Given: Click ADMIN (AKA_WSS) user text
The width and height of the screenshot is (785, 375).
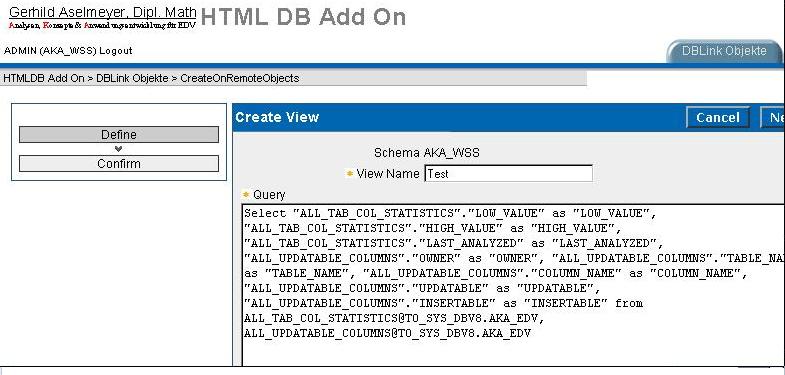Looking at the screenshot, I should pos(50,51).
